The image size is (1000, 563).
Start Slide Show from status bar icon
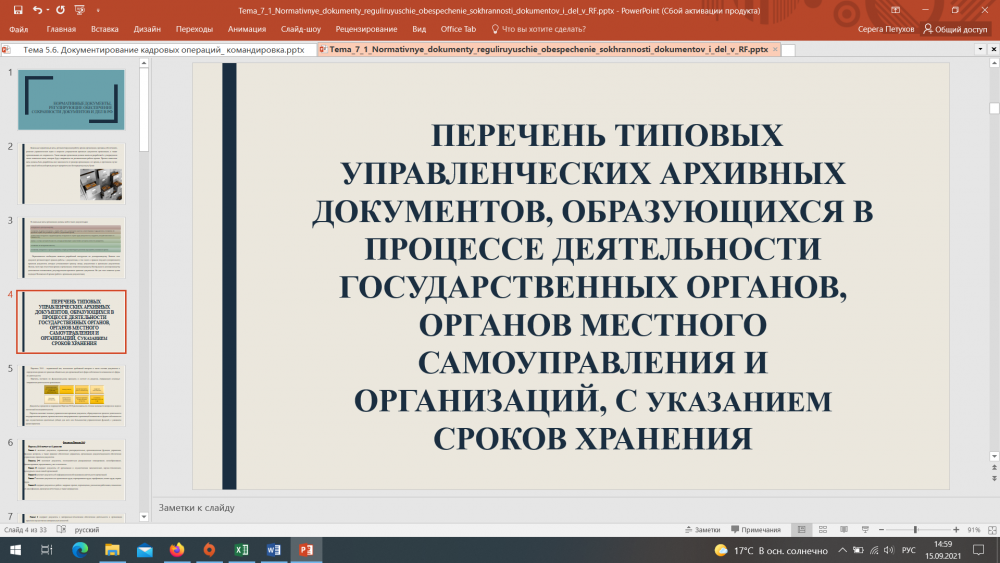(862, 529)
